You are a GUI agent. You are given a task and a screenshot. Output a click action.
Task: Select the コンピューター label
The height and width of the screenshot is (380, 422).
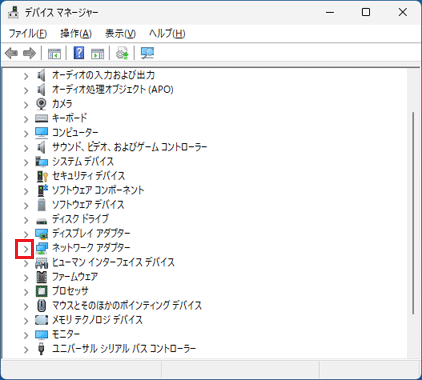pyautogui.click(x=75, y=133)
